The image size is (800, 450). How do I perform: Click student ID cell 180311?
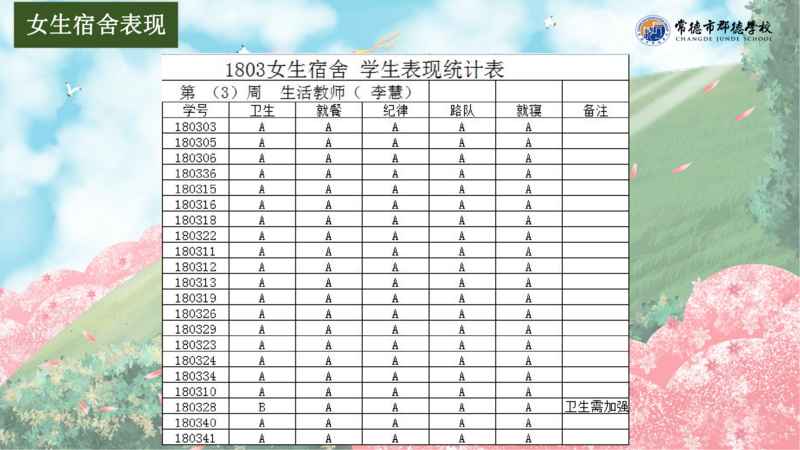pyautogui.click(x=196, y=251)
